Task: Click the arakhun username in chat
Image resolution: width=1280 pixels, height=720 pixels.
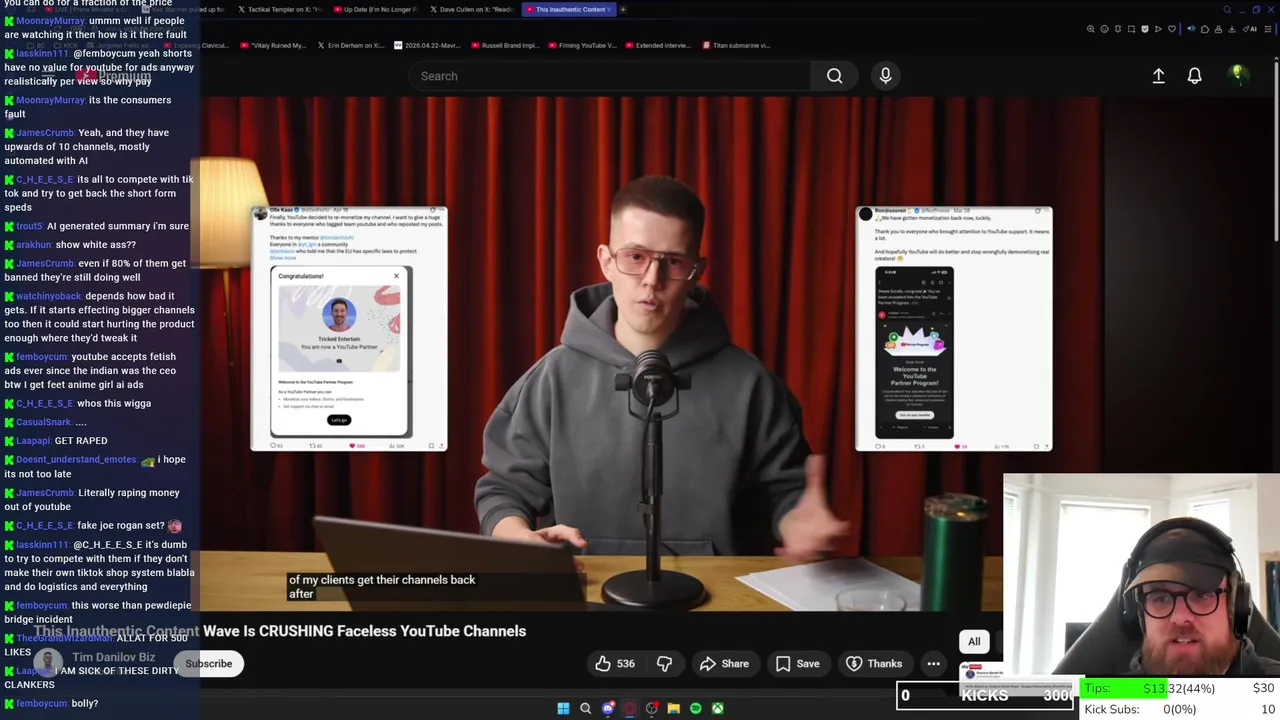Action: tap(33, 244)
